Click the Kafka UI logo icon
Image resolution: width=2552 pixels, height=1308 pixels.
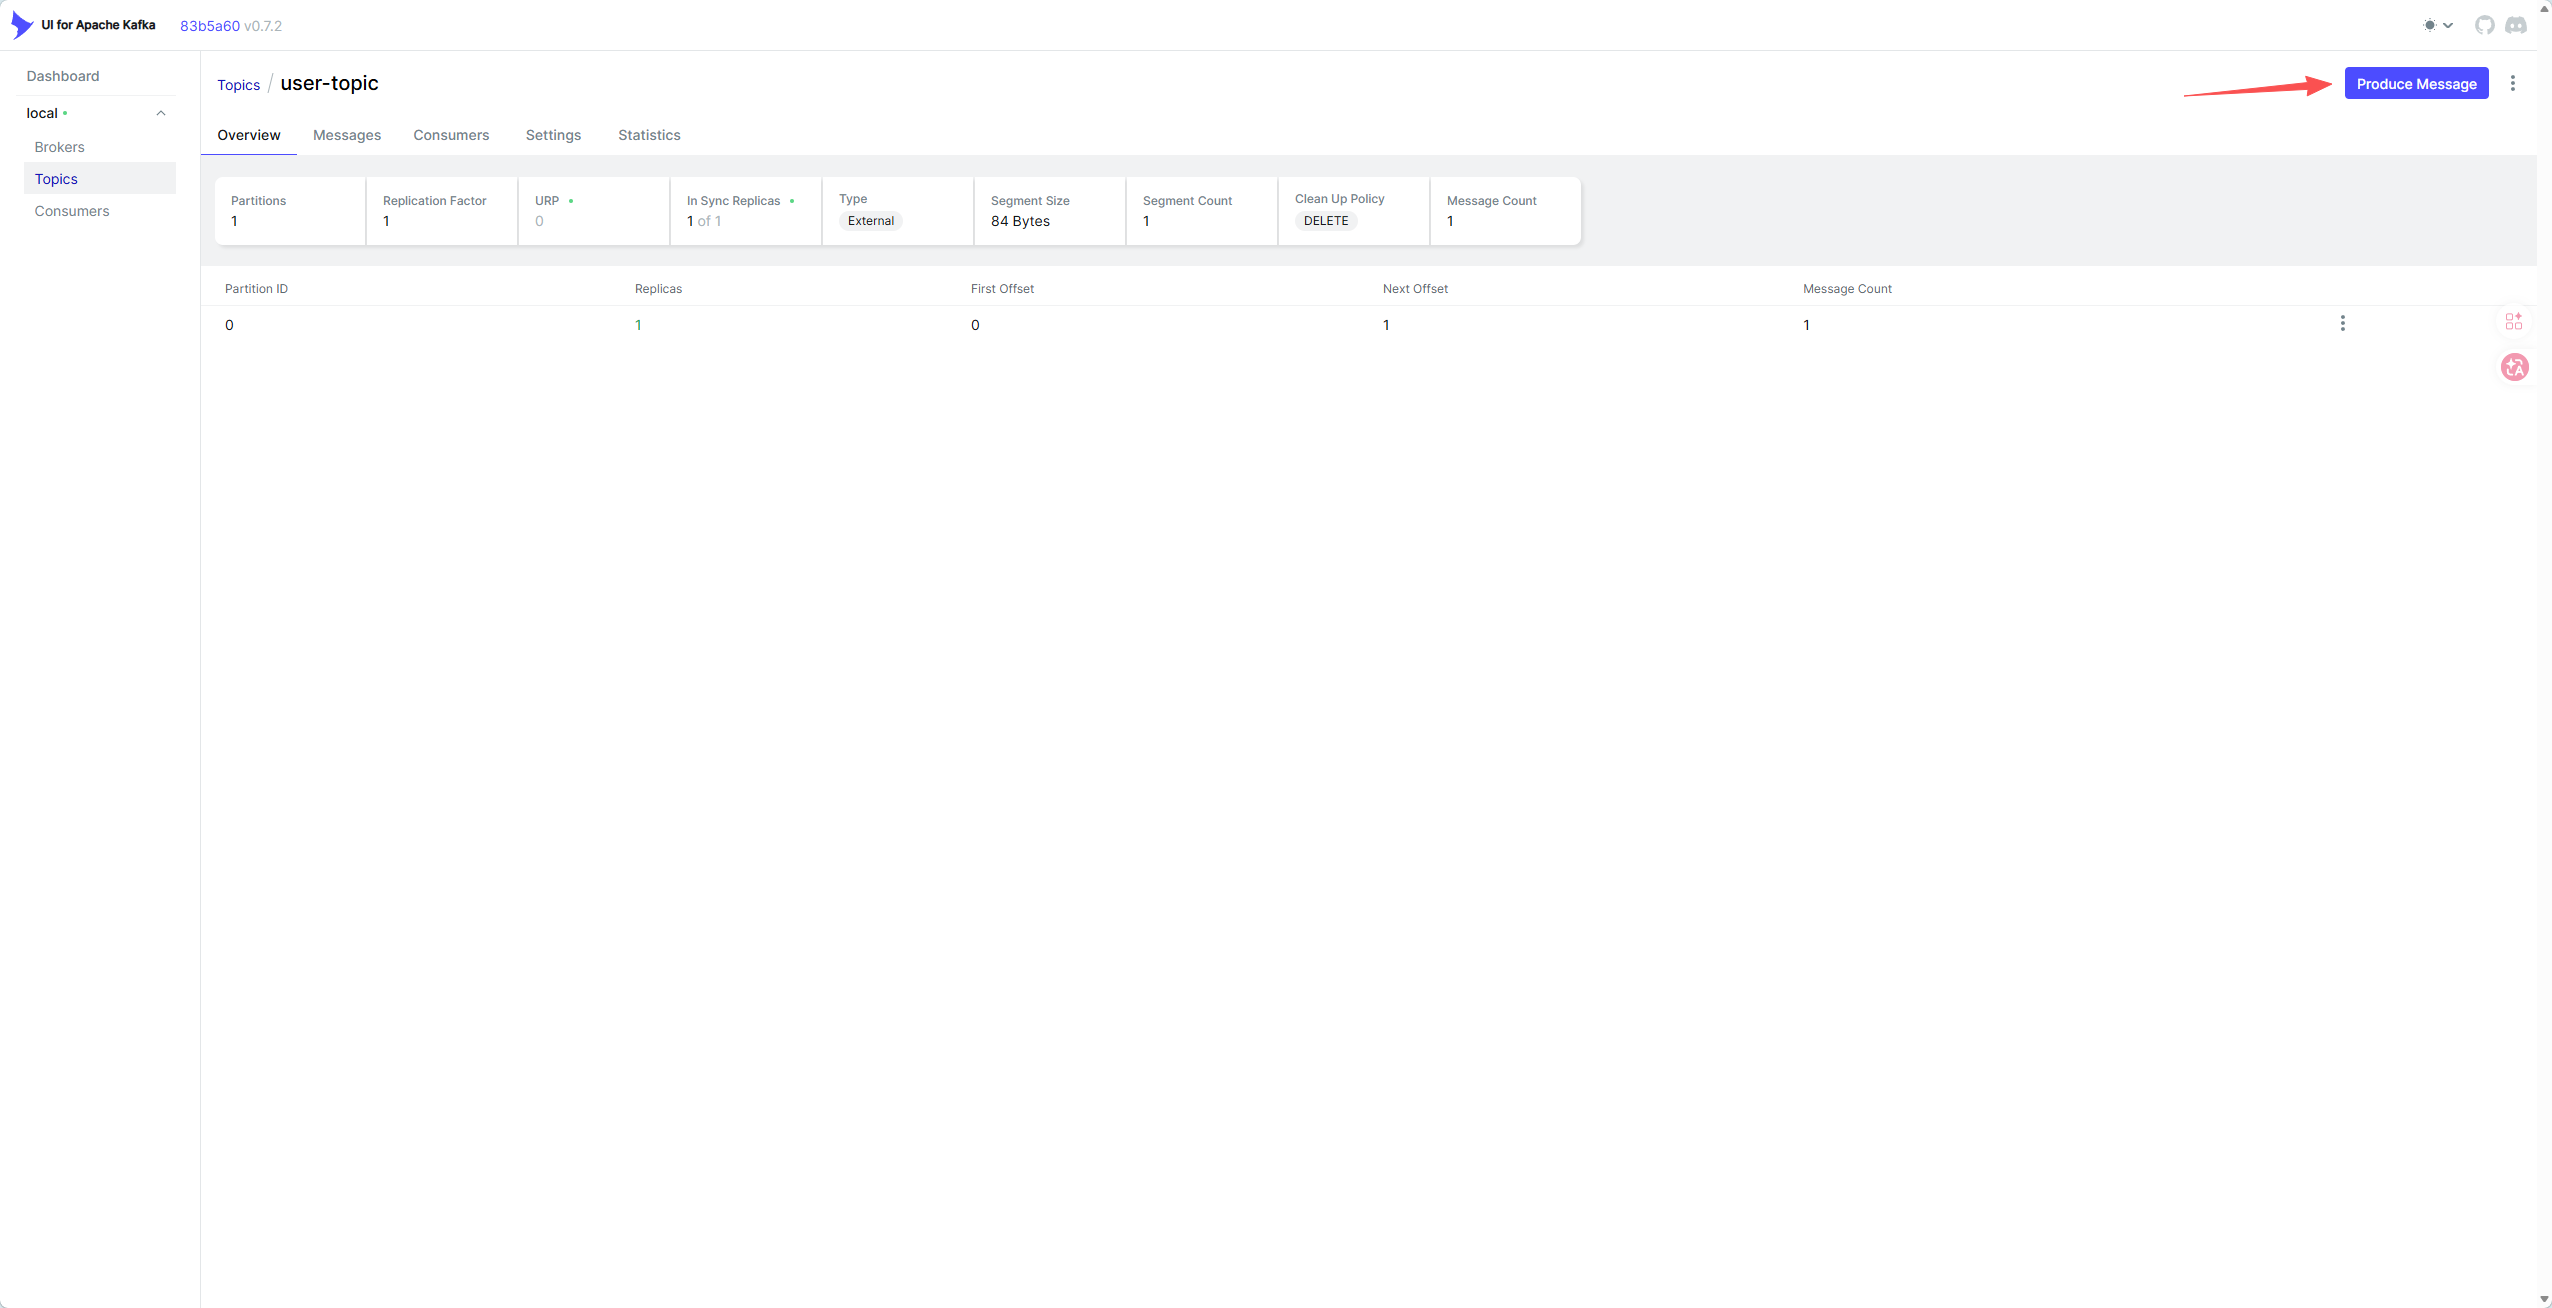22,25
